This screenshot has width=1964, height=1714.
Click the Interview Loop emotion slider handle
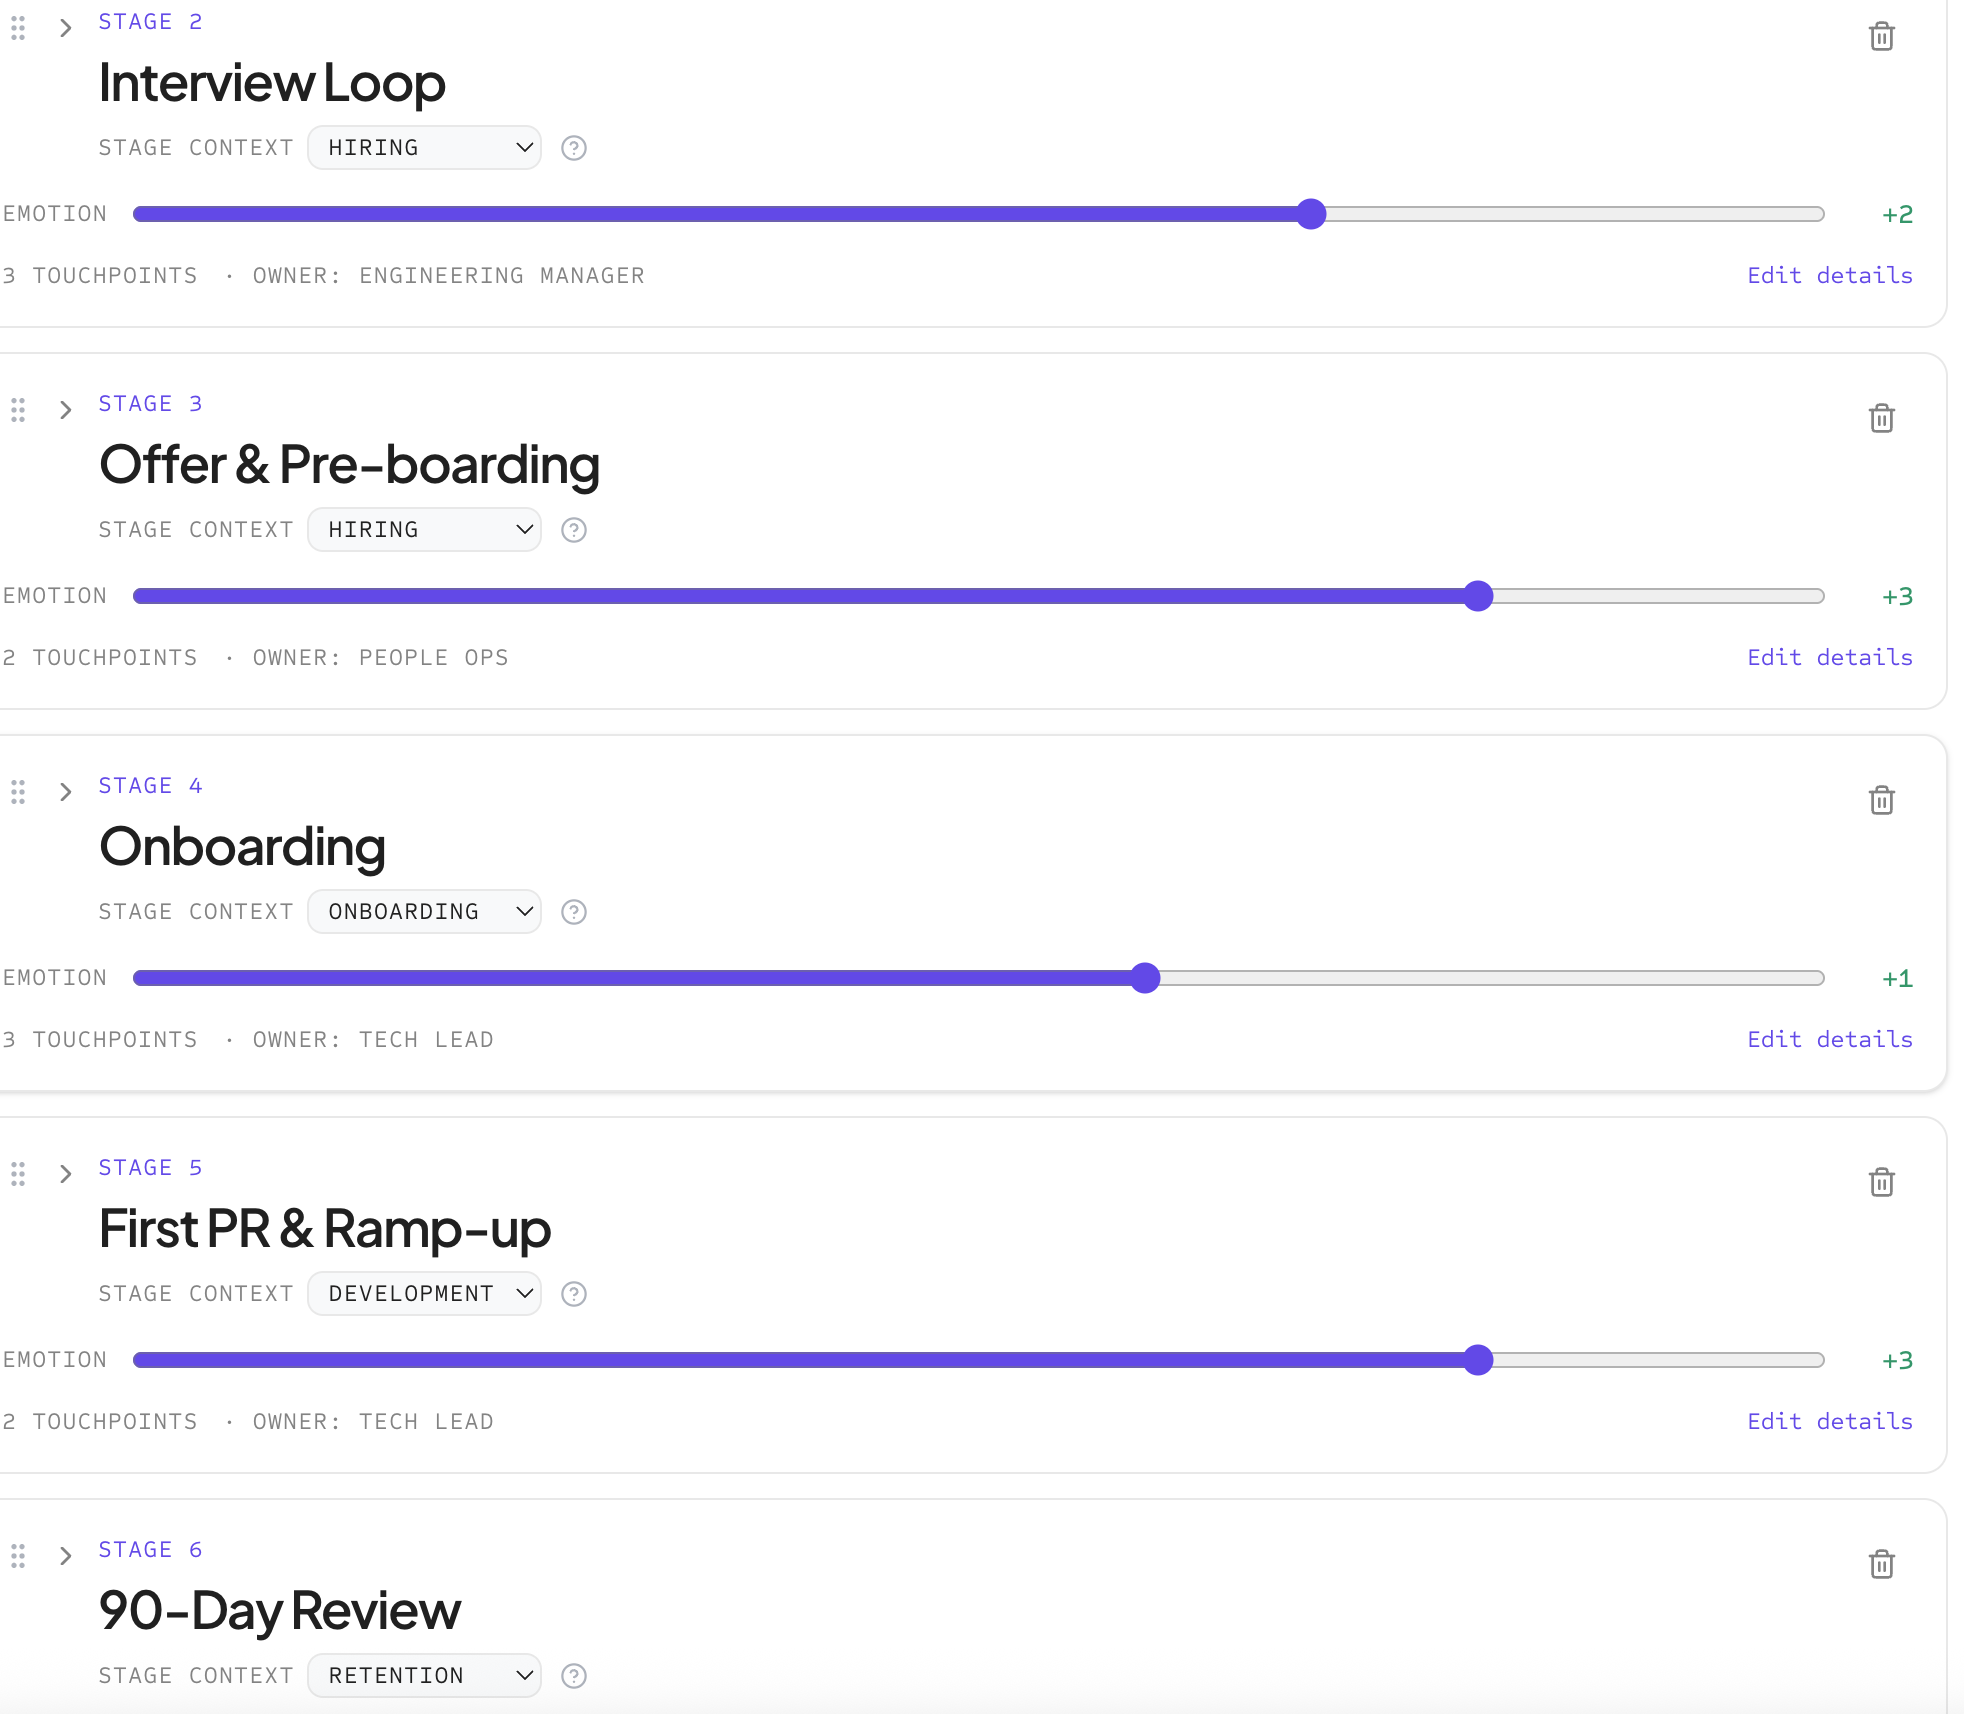pyautogui.click(x=1311, y=214)
